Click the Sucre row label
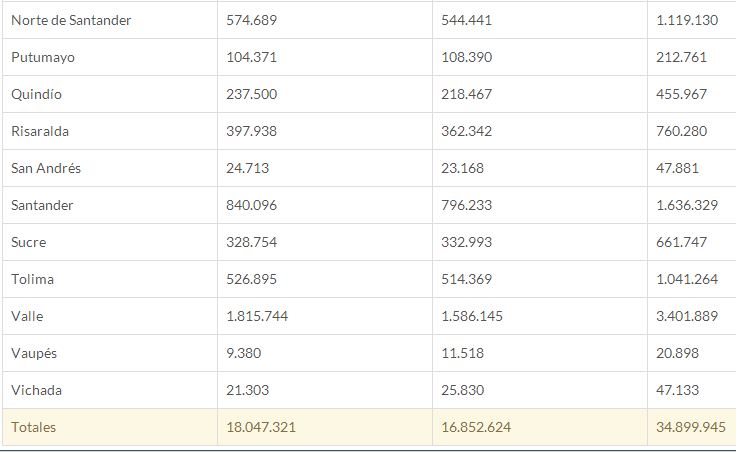Image resolution: width=736 pixels, height=452 pixels. [x=29, y=242]
